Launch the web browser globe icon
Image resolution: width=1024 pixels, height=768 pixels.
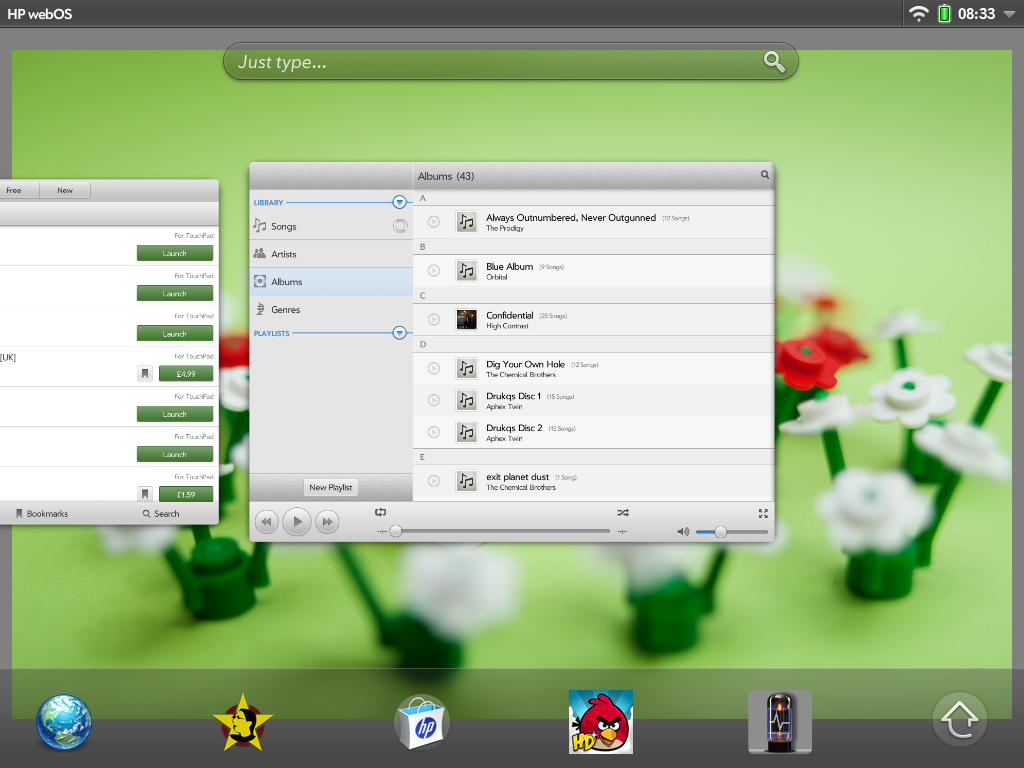point(64,722)
